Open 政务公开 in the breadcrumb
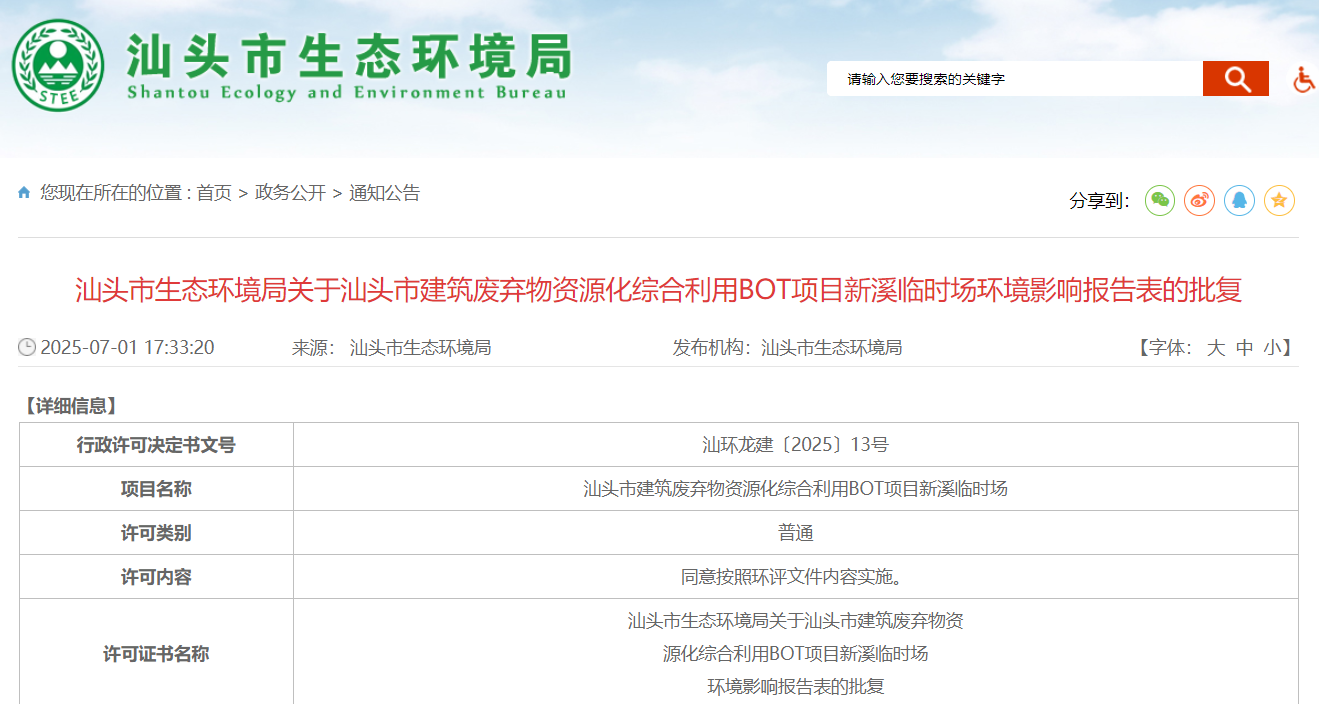 (290, 193)
